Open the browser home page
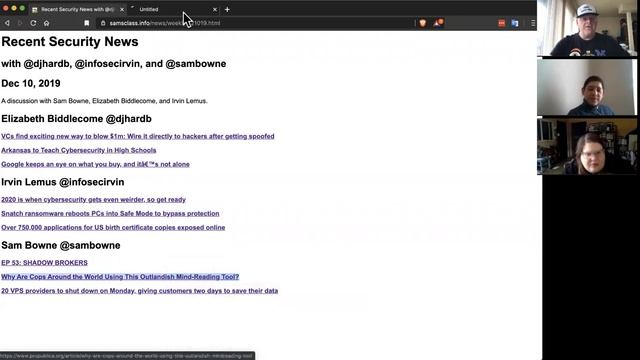640x360 pixels. point(47,23)
